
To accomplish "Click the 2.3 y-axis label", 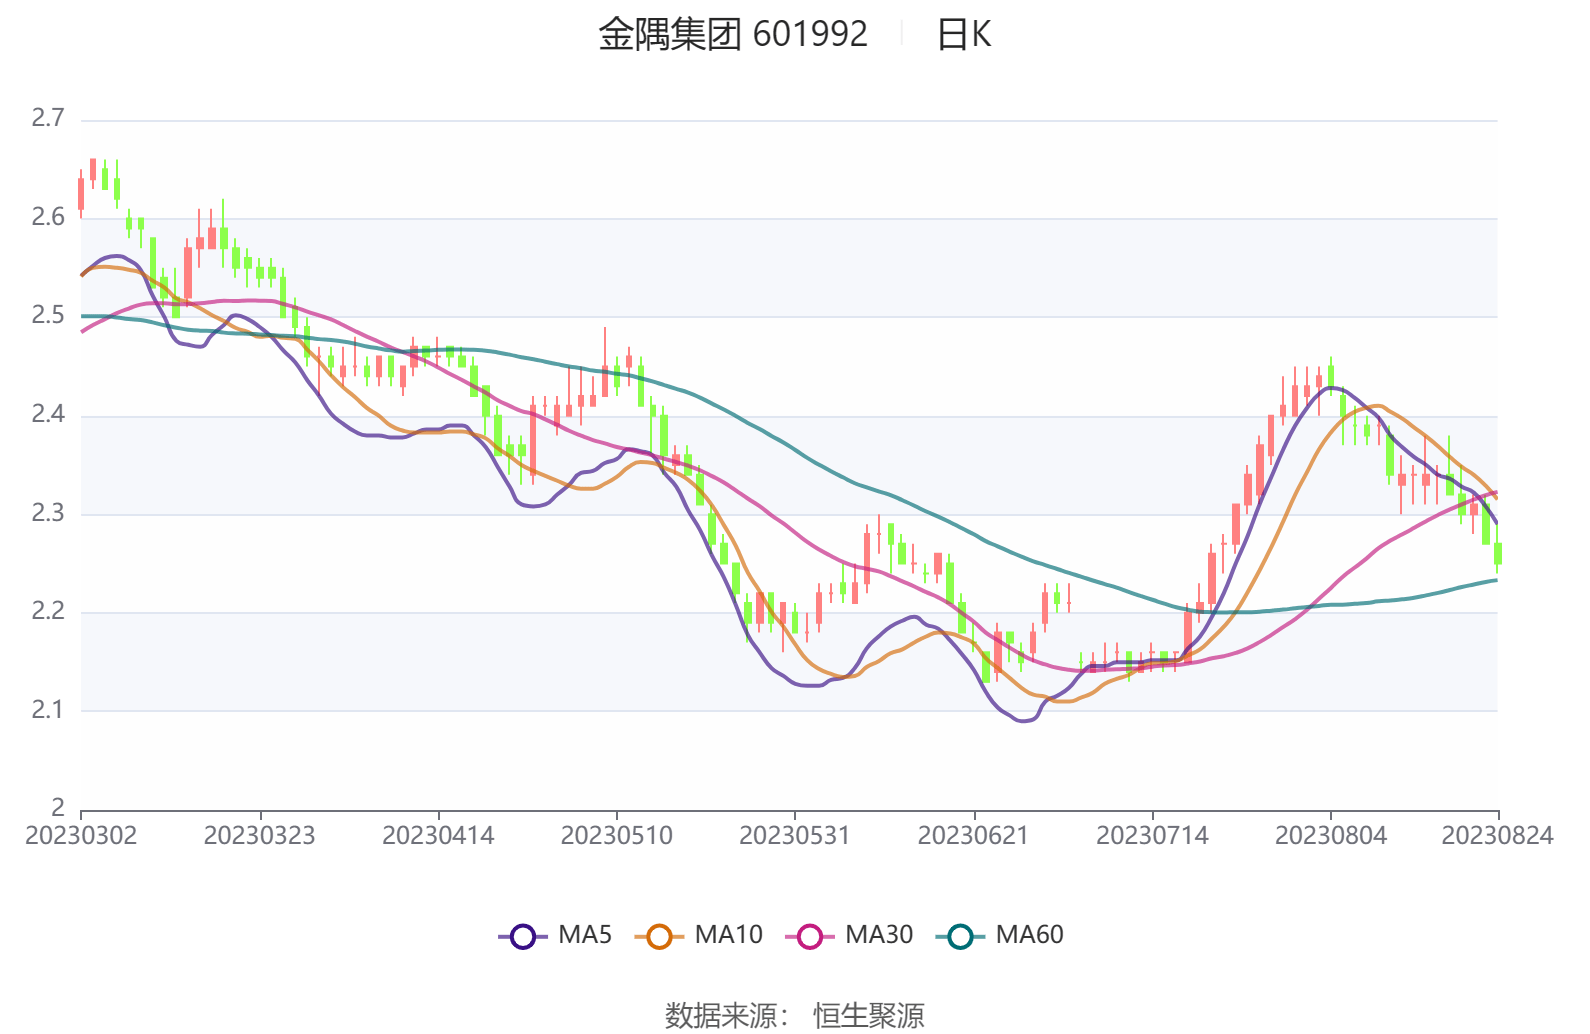I will [48, 513].
